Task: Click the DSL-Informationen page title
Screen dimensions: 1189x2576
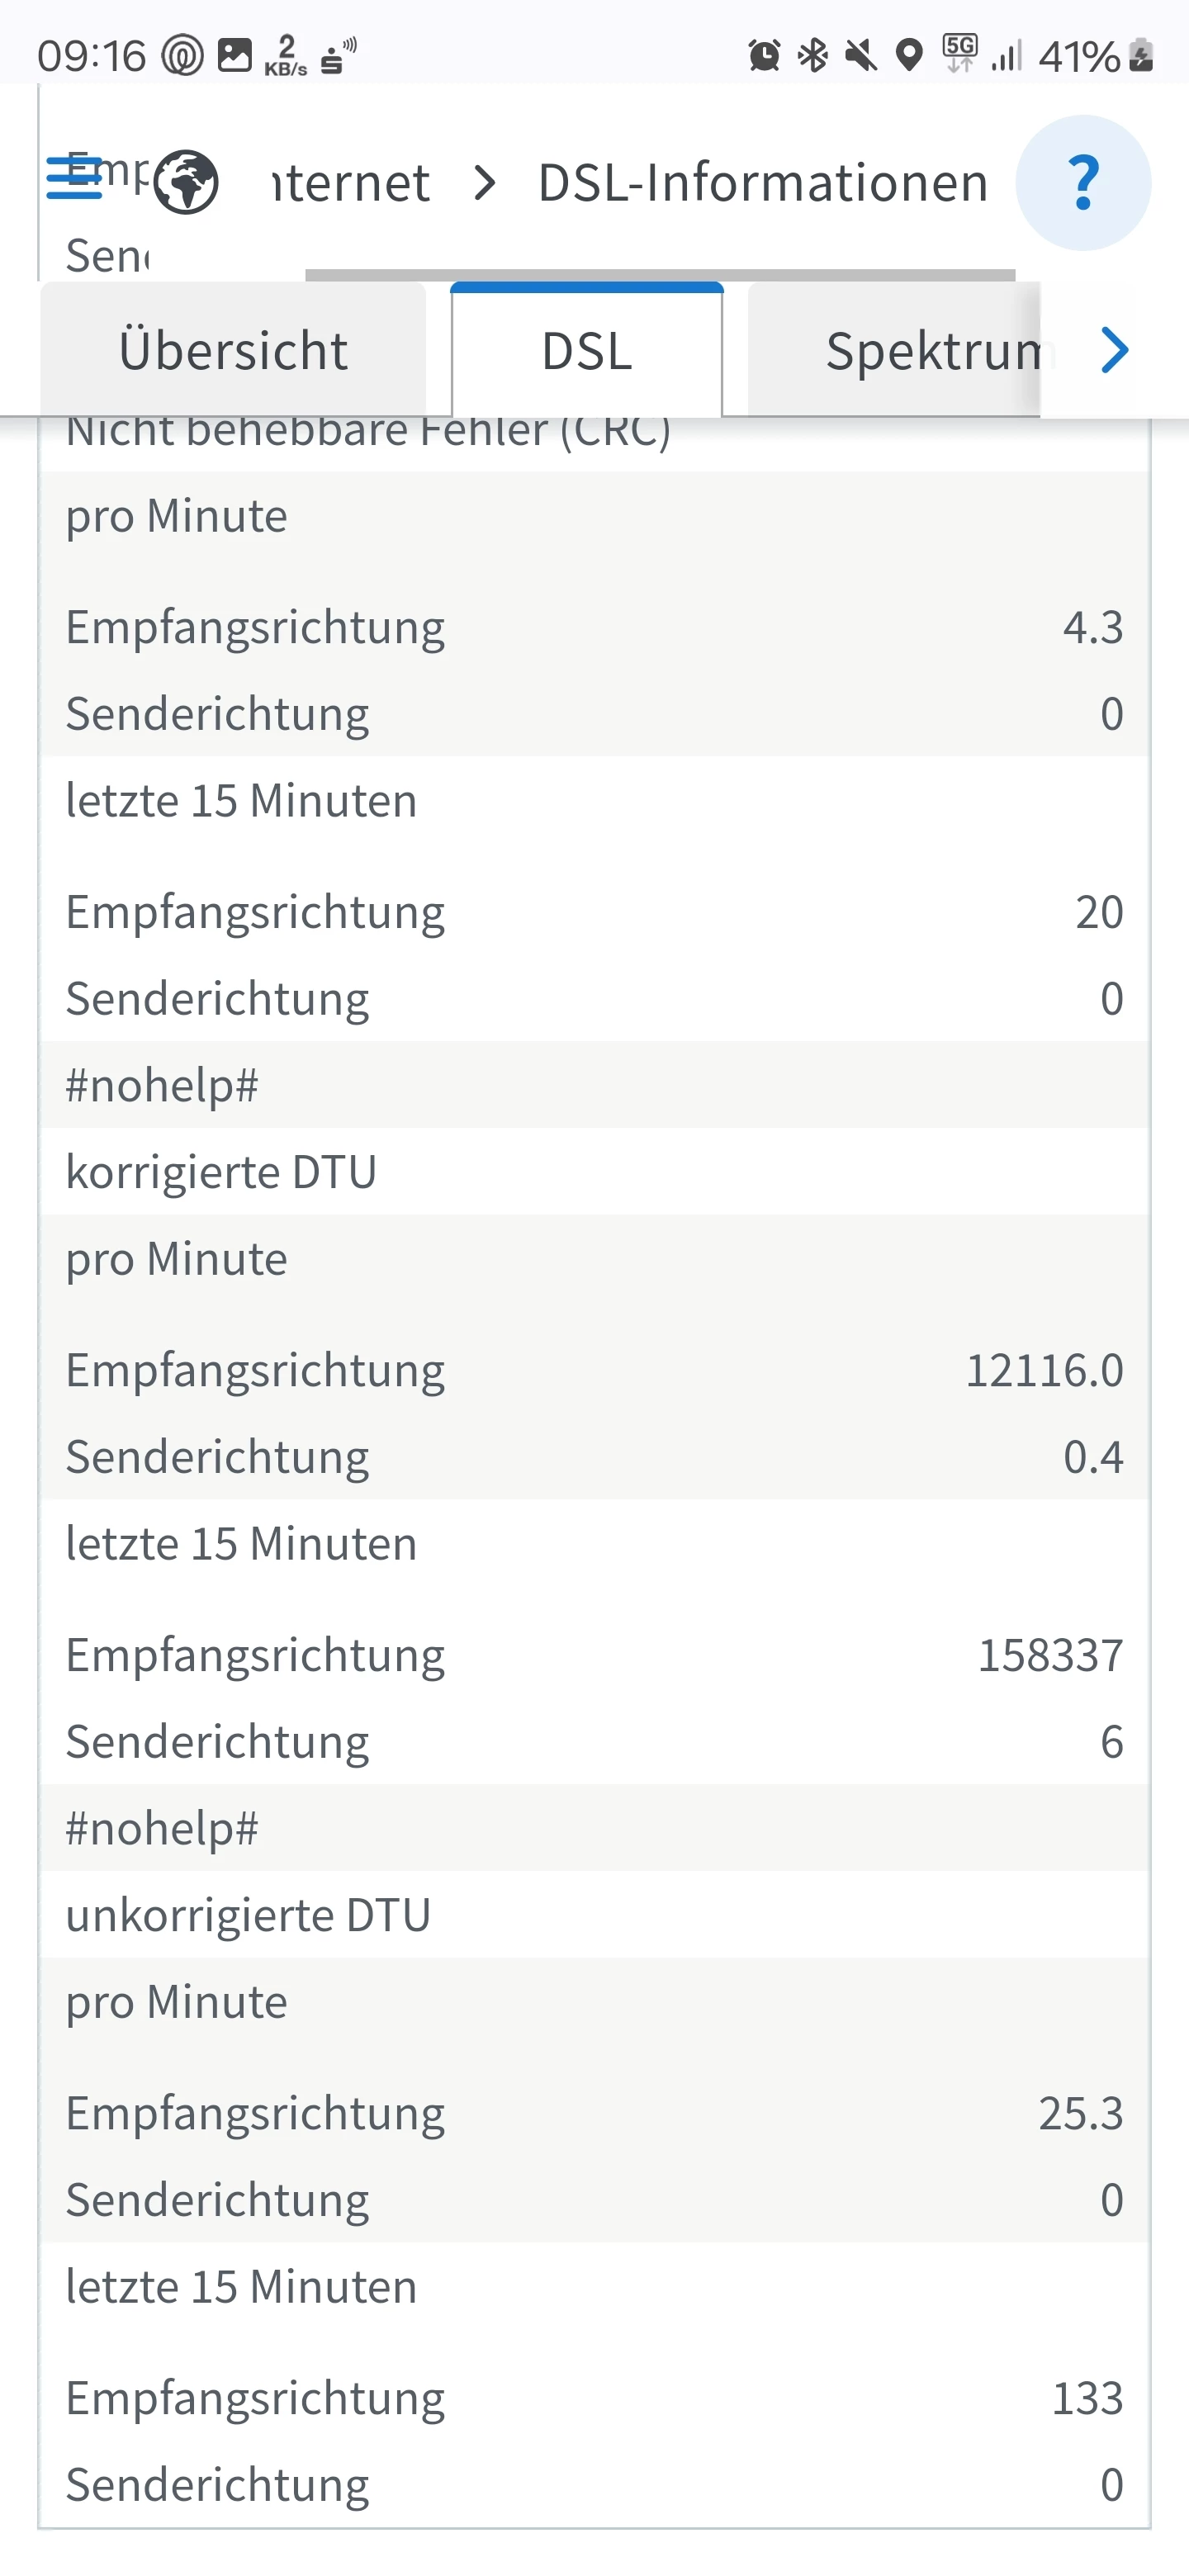Action: tap(763, 183)
